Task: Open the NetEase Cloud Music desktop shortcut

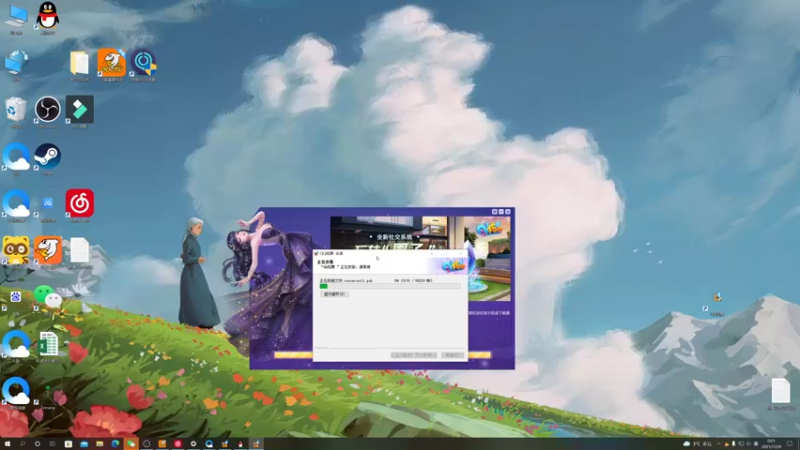Action: pos(79,204)
